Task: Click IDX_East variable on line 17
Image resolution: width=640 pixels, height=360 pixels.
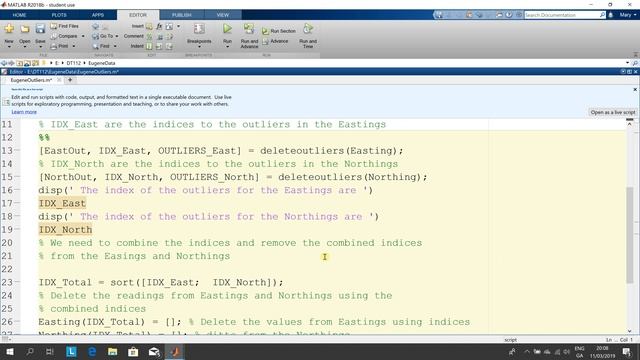Action: click(x=62, y=203)
